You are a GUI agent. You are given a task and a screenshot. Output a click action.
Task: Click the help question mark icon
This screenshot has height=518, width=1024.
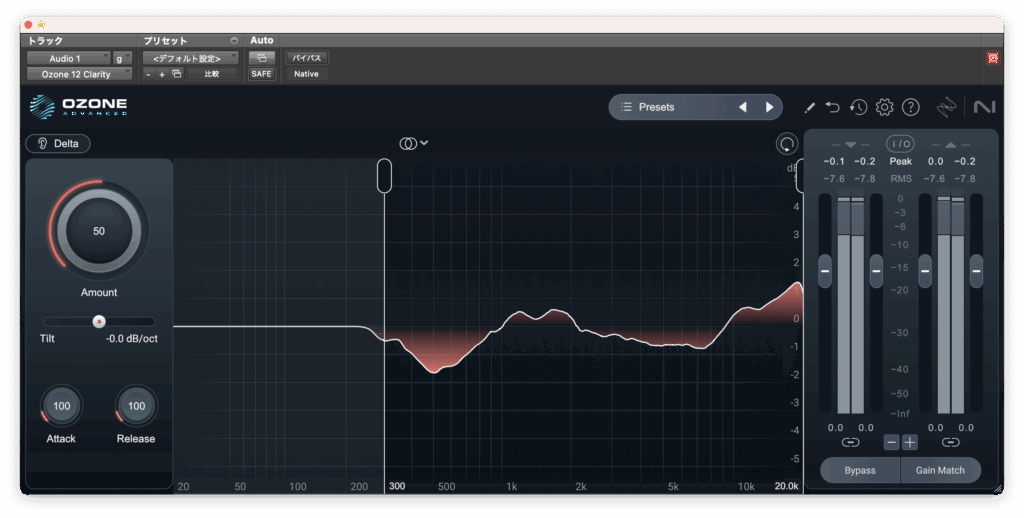(x=910, y=107)
